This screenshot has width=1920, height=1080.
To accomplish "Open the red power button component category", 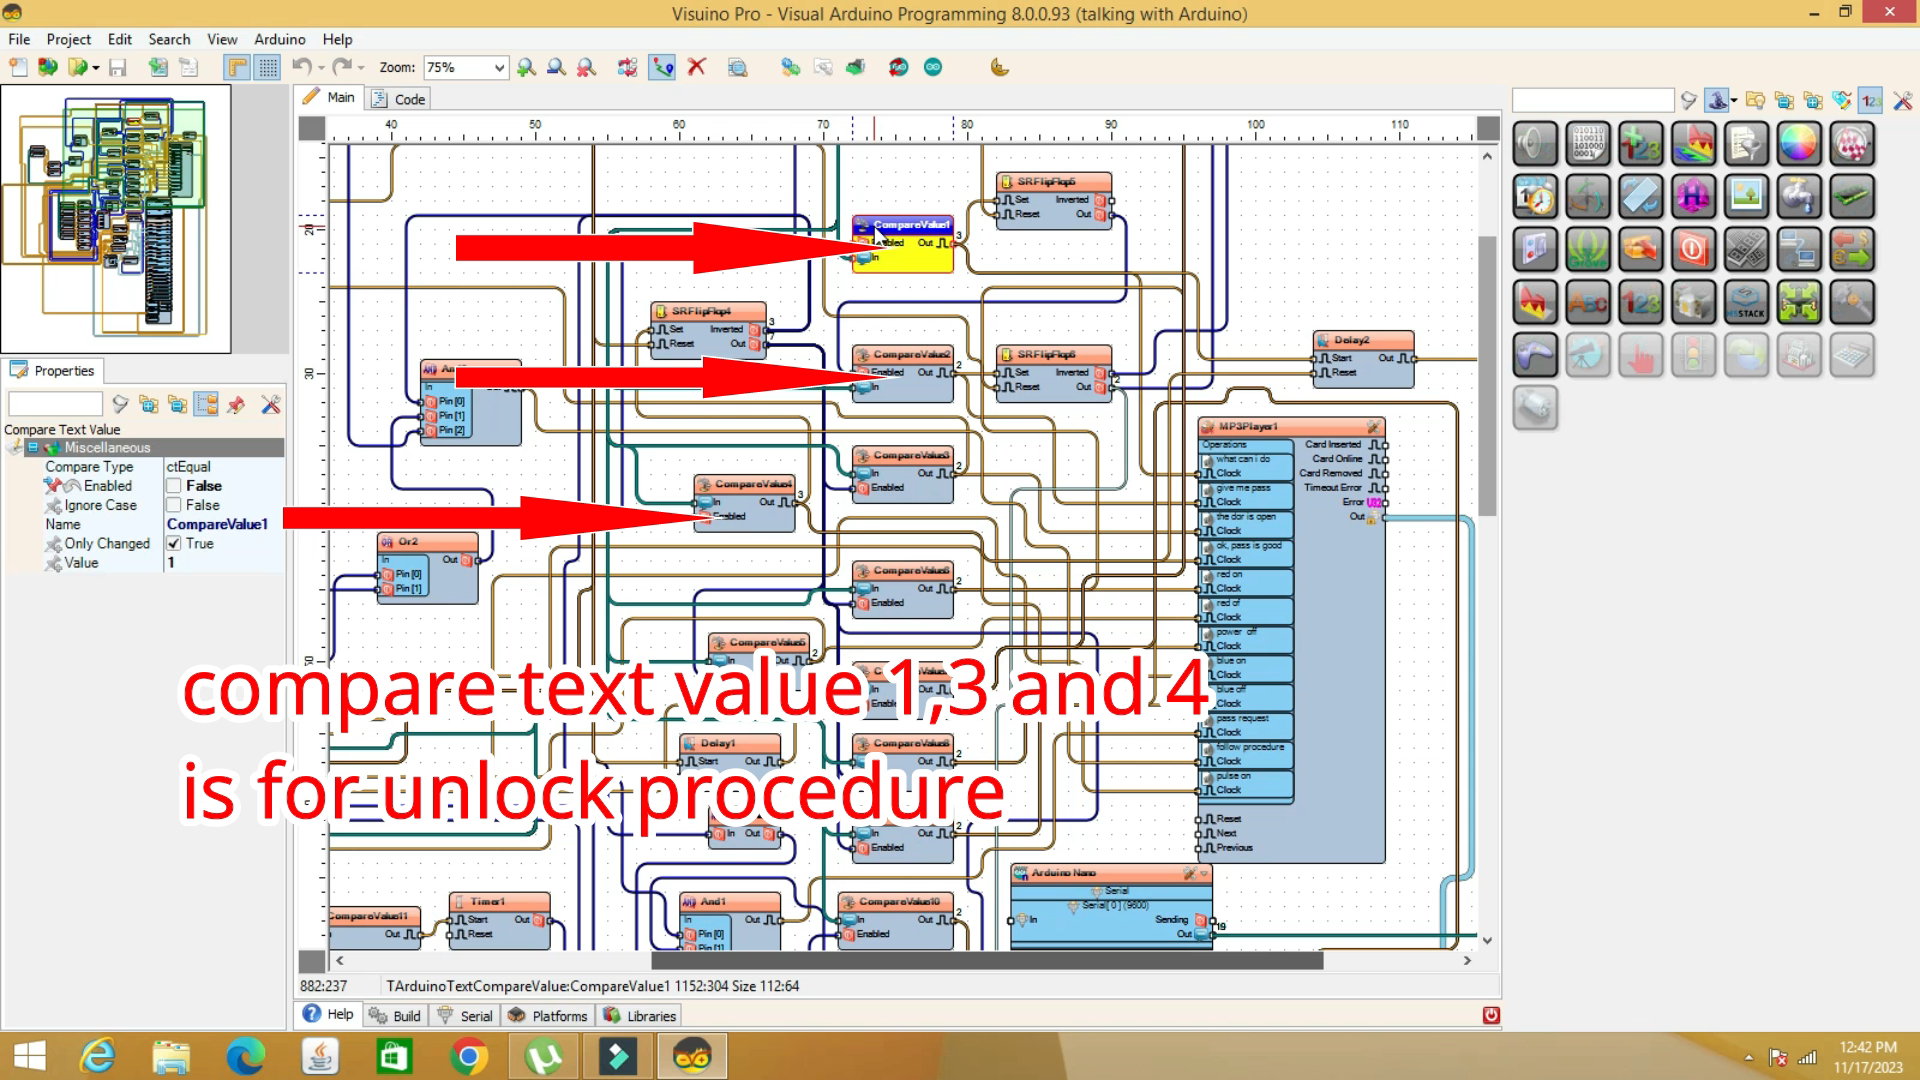I will click(x=1693, y=250).
